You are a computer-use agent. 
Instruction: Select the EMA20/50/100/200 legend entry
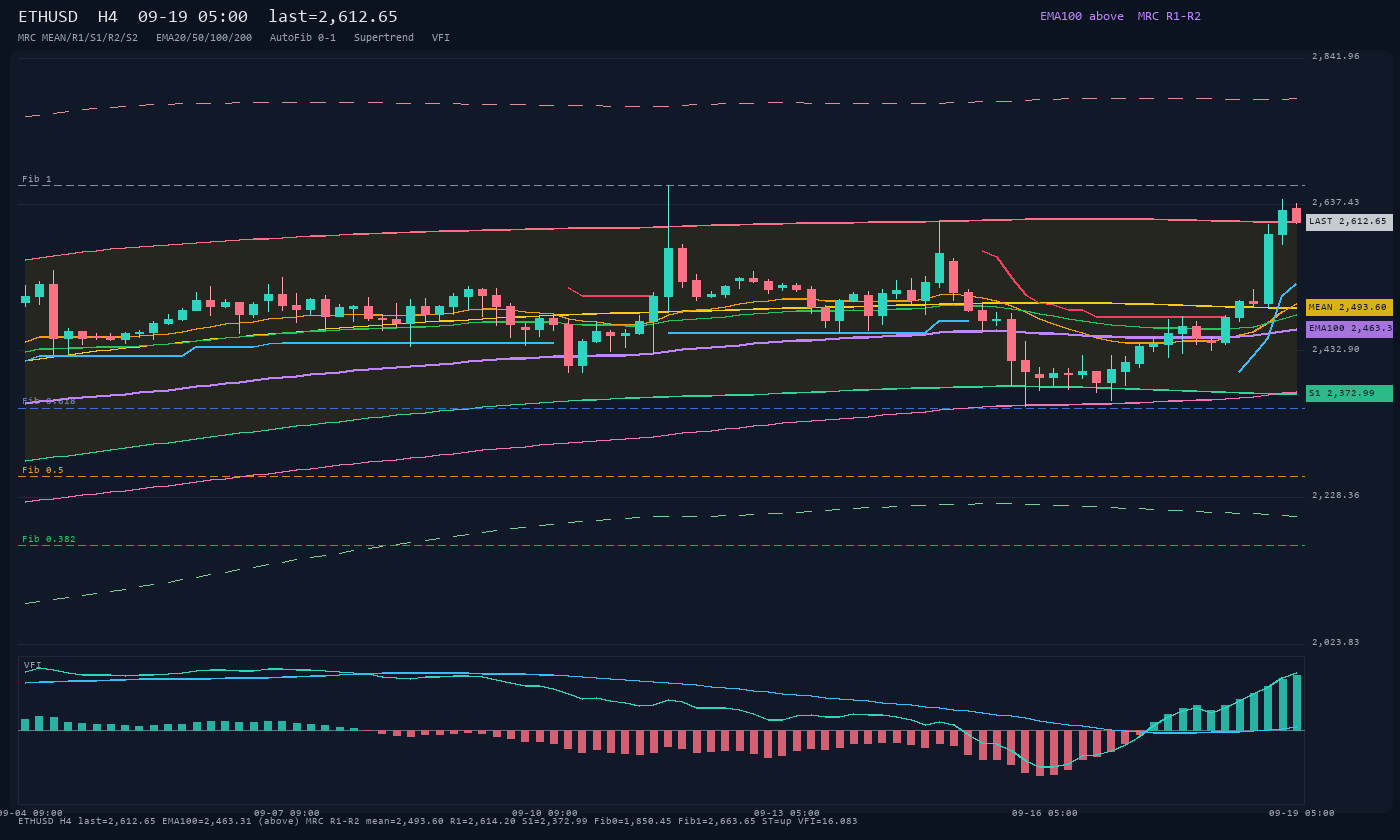(x=204, y=38)
